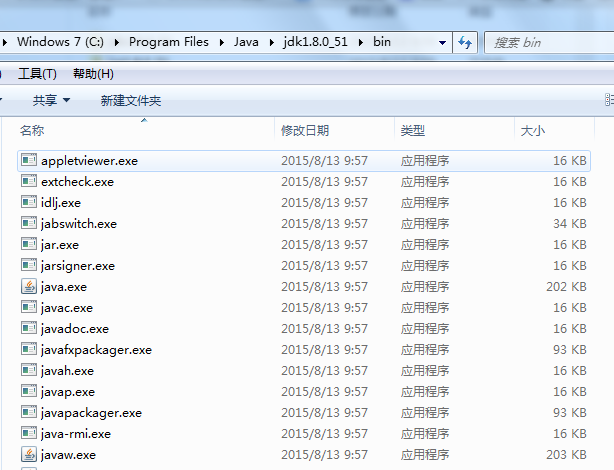Click the appletviewer.exe file icon
Screen dimensions: 614x470
[x=29, y=160]
